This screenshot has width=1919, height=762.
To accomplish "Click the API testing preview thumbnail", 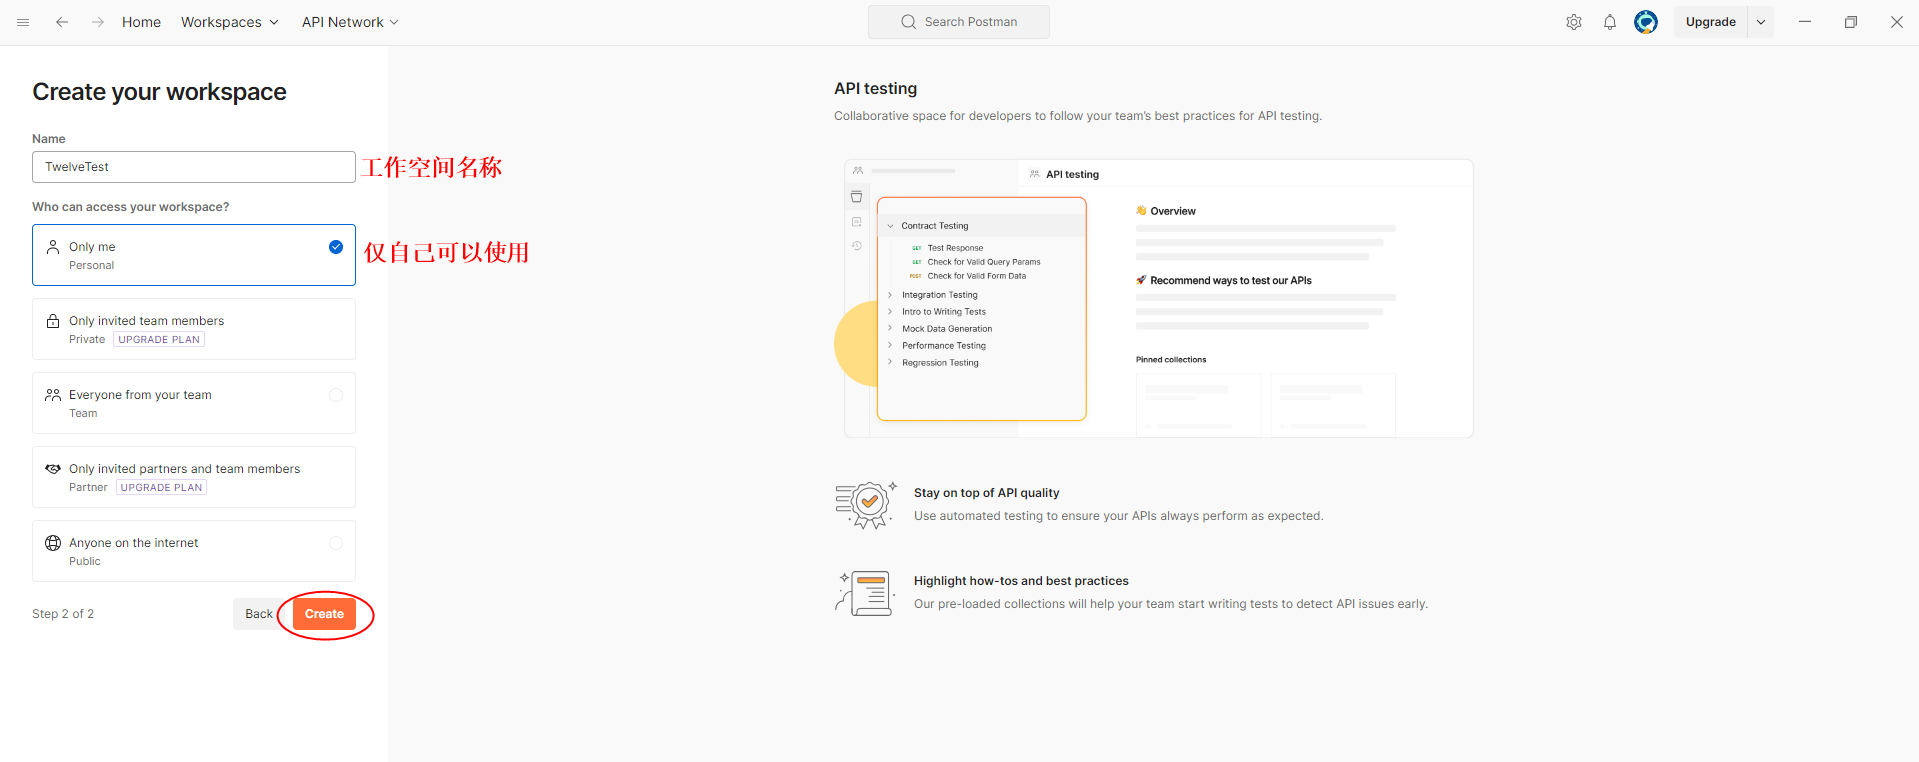I will 1158,298.
